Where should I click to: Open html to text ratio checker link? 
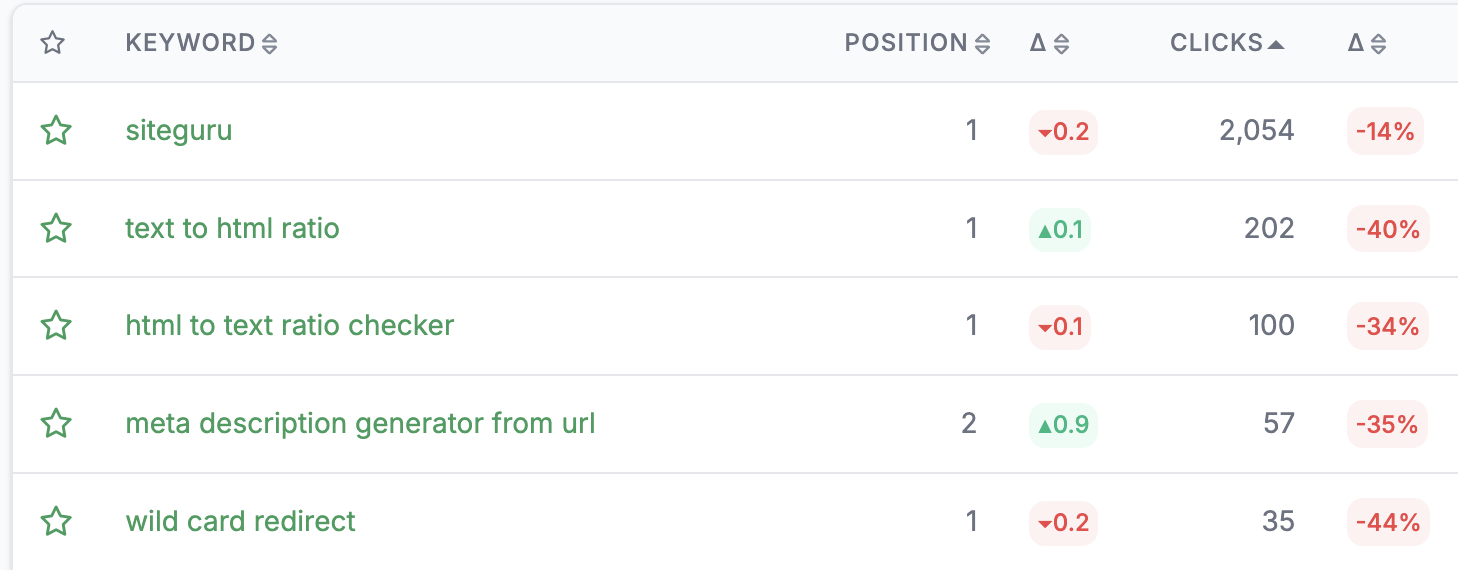click(290, 326)
